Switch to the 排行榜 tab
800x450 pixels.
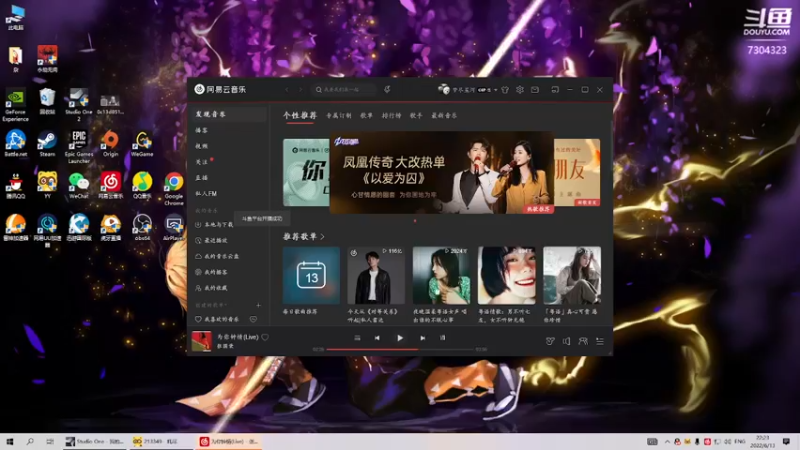pos(391,116)
